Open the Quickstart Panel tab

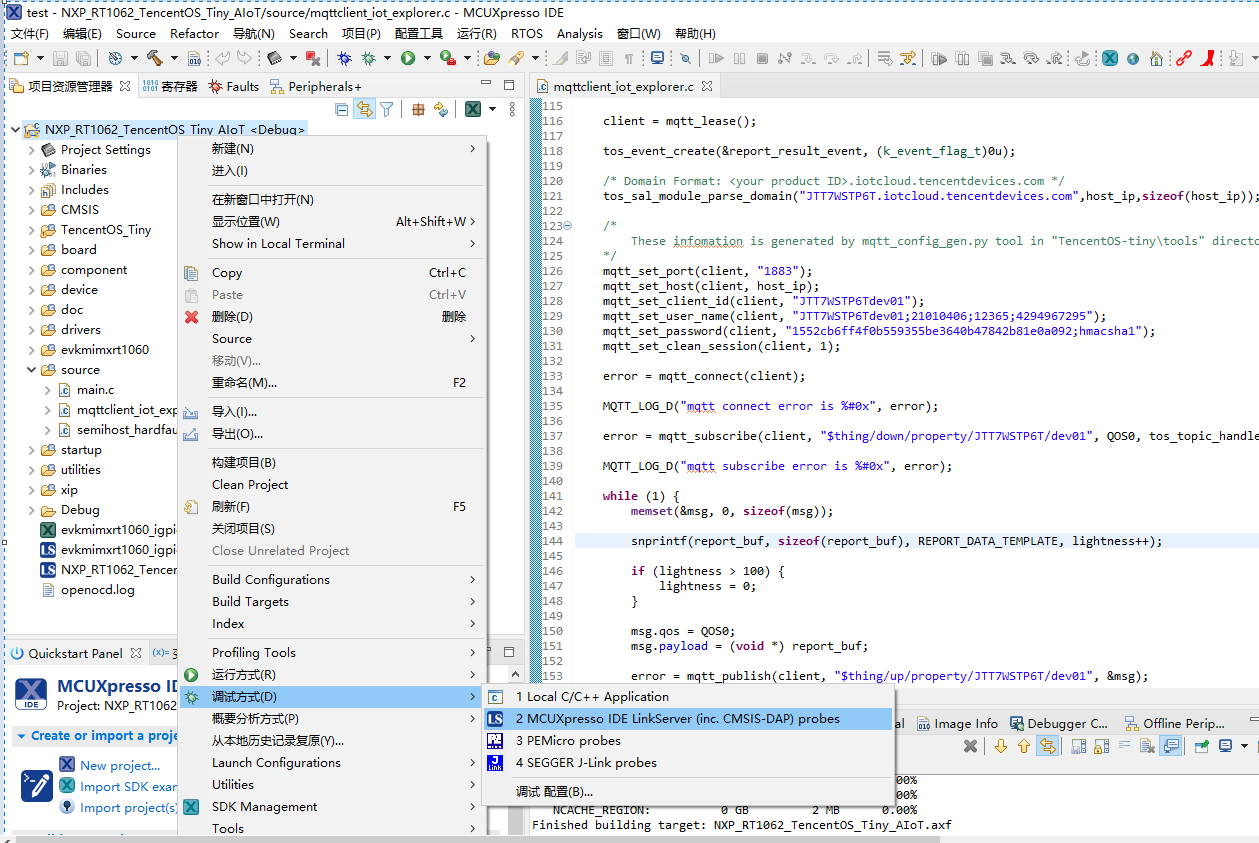pos(75,653)
